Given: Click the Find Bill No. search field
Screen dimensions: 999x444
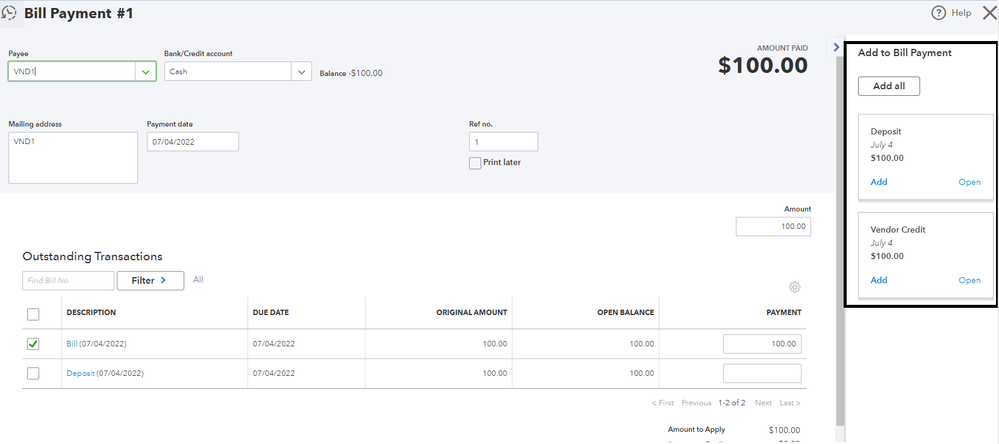Looking at the screenshot, I should click(x=68, y=281).
